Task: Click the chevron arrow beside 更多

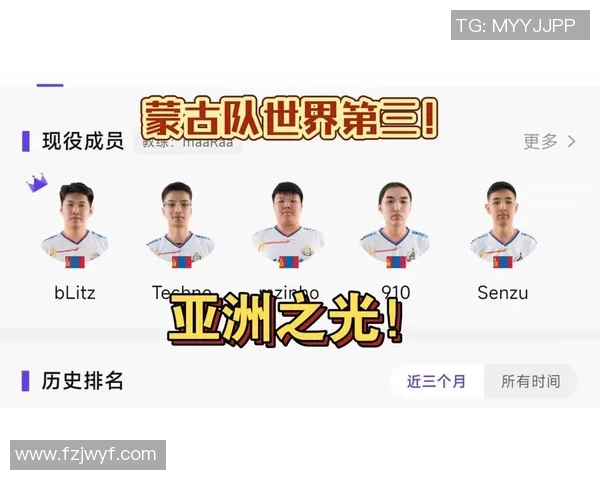Action: [x=572, y=141]
